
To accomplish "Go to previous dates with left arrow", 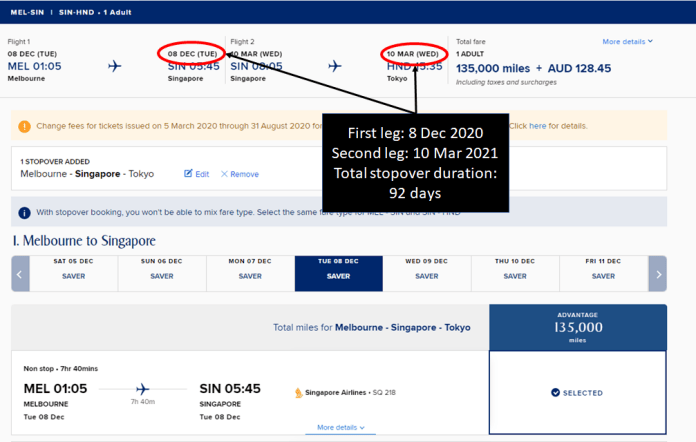I will pos(20,273).
